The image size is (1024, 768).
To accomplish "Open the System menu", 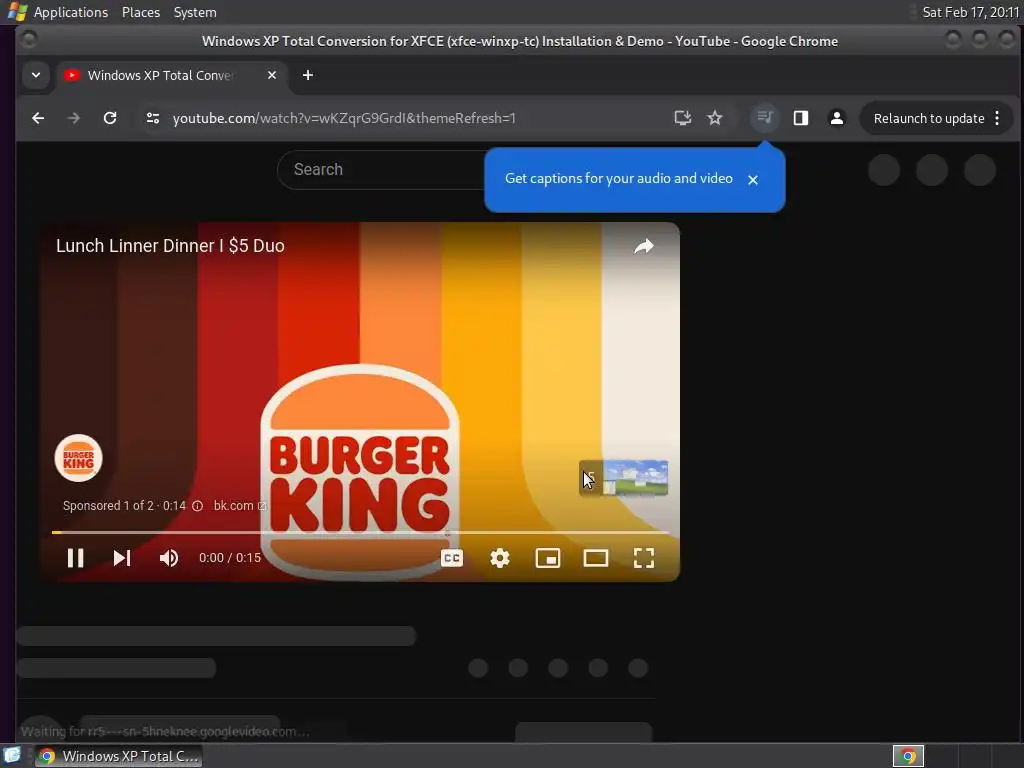I will (195, 12).
